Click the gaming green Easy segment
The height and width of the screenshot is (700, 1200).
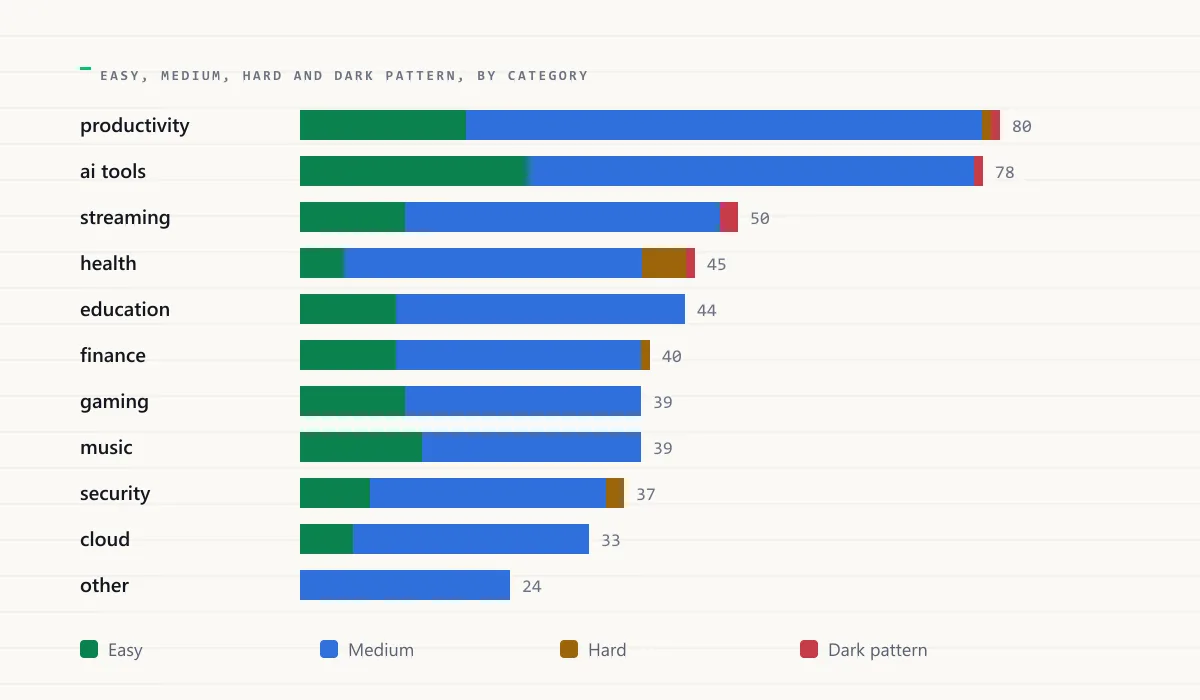click(x=352, y=401)
